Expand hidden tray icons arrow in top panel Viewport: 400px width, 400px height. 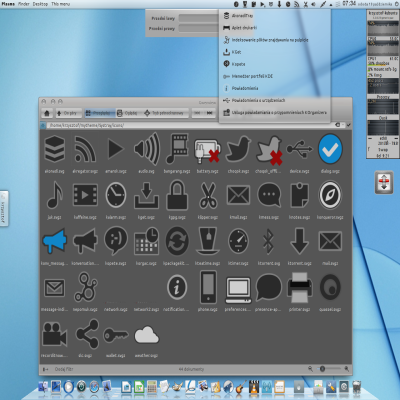[331, 5]
